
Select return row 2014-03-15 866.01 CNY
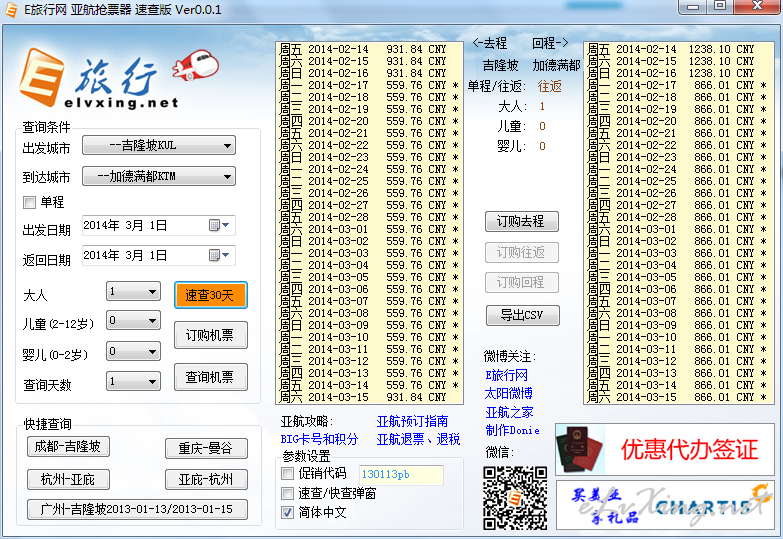pyautogui.click(x=678, y=397)
